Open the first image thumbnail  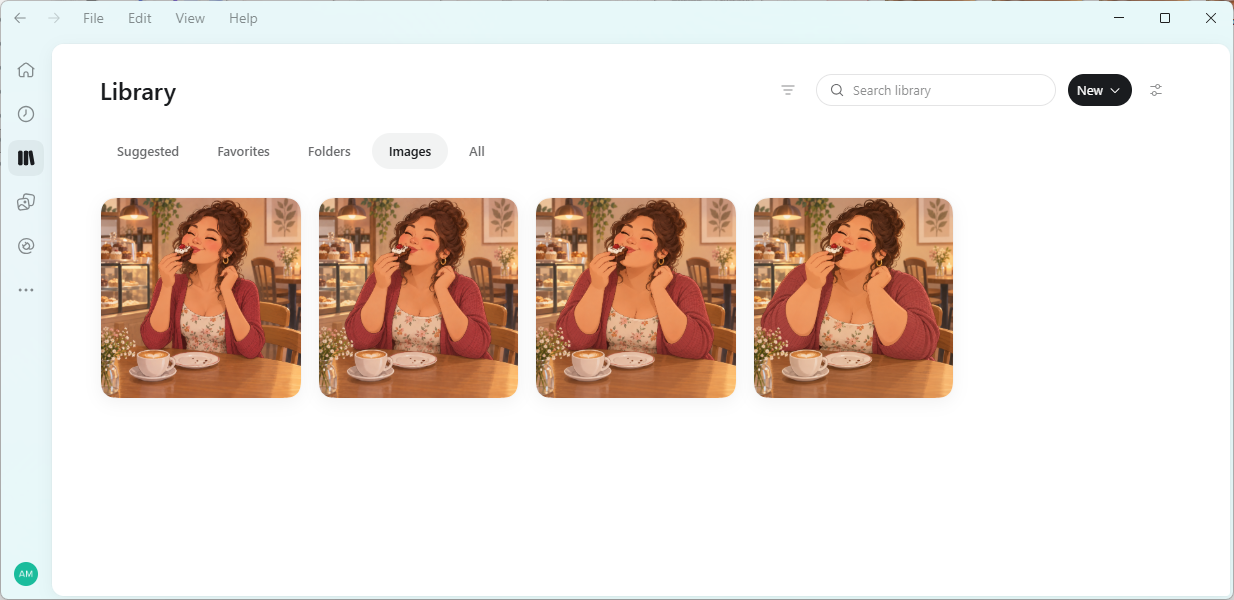click(201, 298)
